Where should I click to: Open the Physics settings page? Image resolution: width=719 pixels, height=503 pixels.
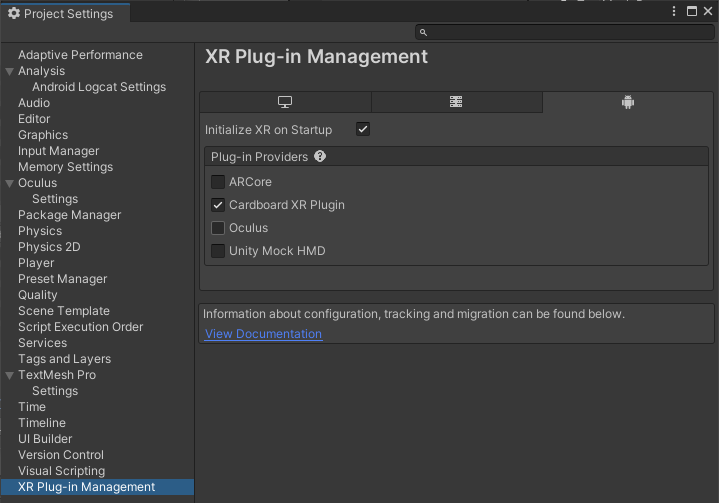click(x=40, y=231)
